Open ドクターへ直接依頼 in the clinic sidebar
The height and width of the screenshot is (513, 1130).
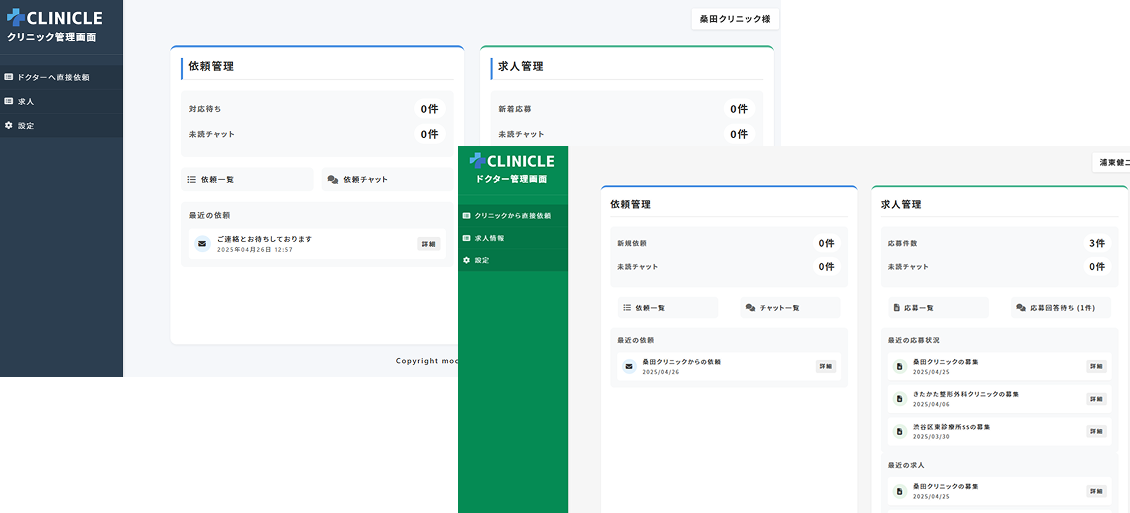[61, 77]
